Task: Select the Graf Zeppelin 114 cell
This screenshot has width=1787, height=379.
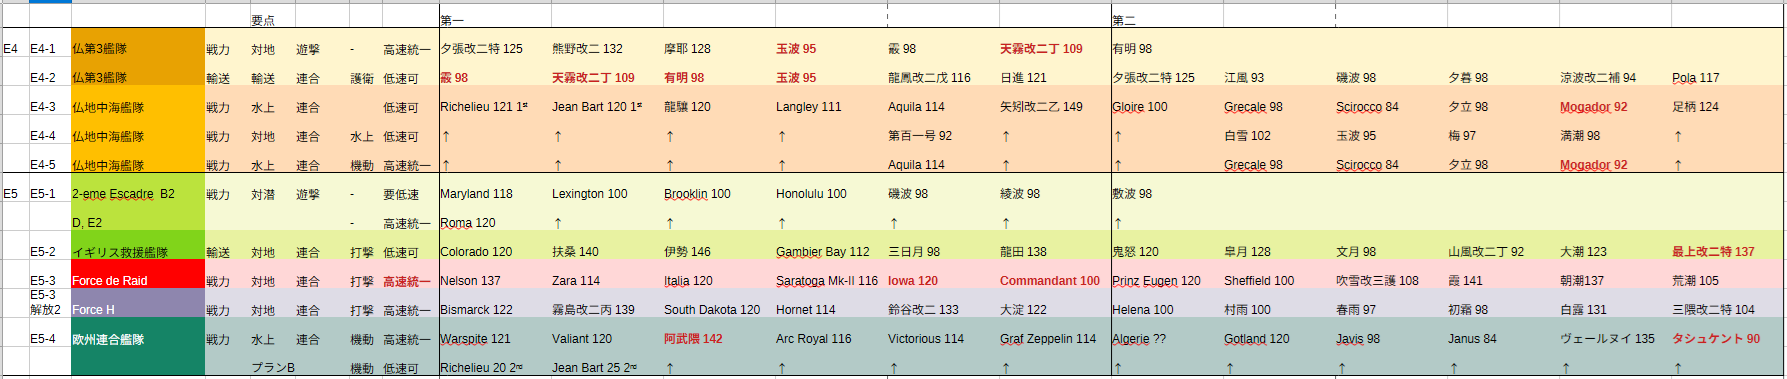Action: click(1054, 339)
